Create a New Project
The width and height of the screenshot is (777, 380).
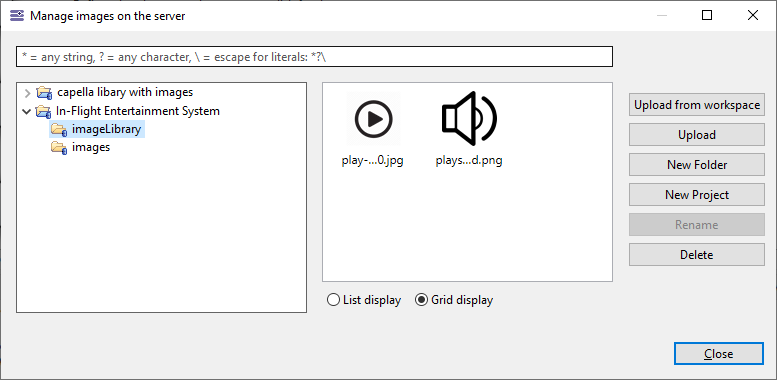697,195
